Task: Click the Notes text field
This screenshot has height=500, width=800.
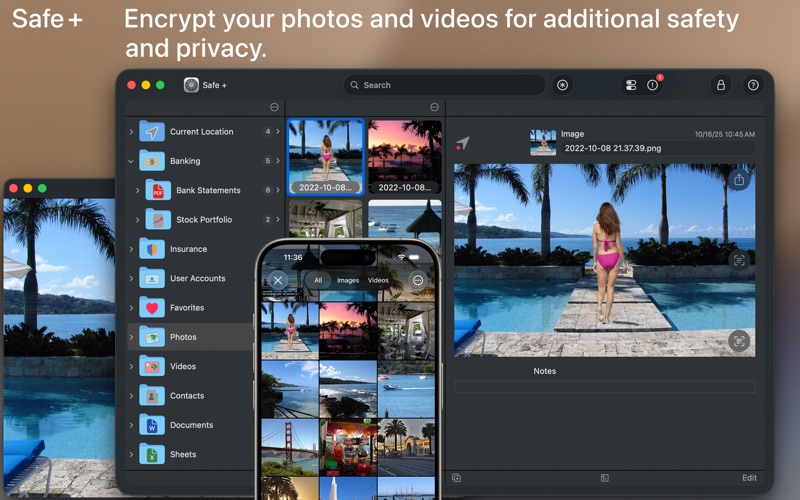Action: point(605,386)
